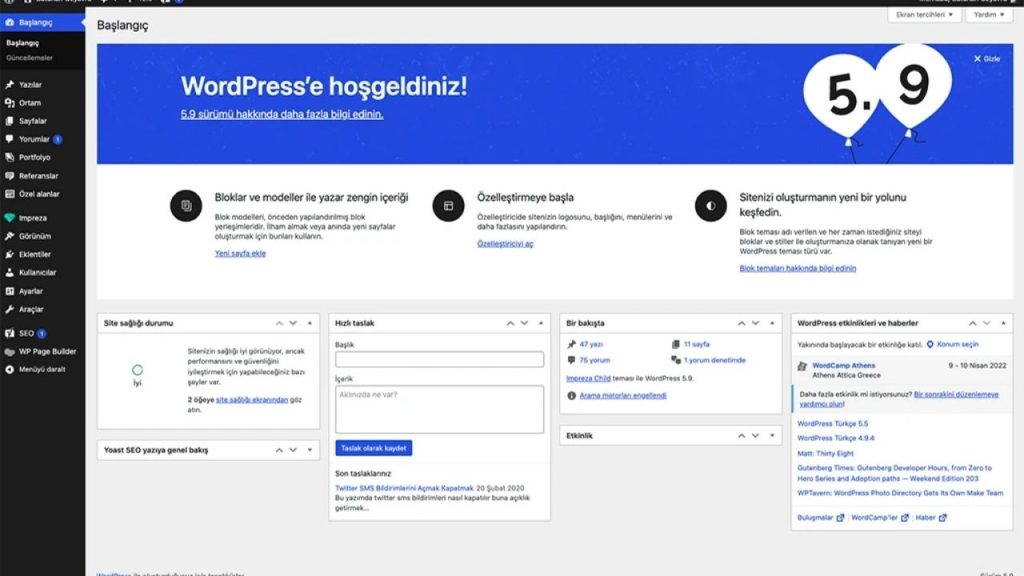Click Yoast SEO sidebar icon
1024x576 pixels.
tap(9, 333)
